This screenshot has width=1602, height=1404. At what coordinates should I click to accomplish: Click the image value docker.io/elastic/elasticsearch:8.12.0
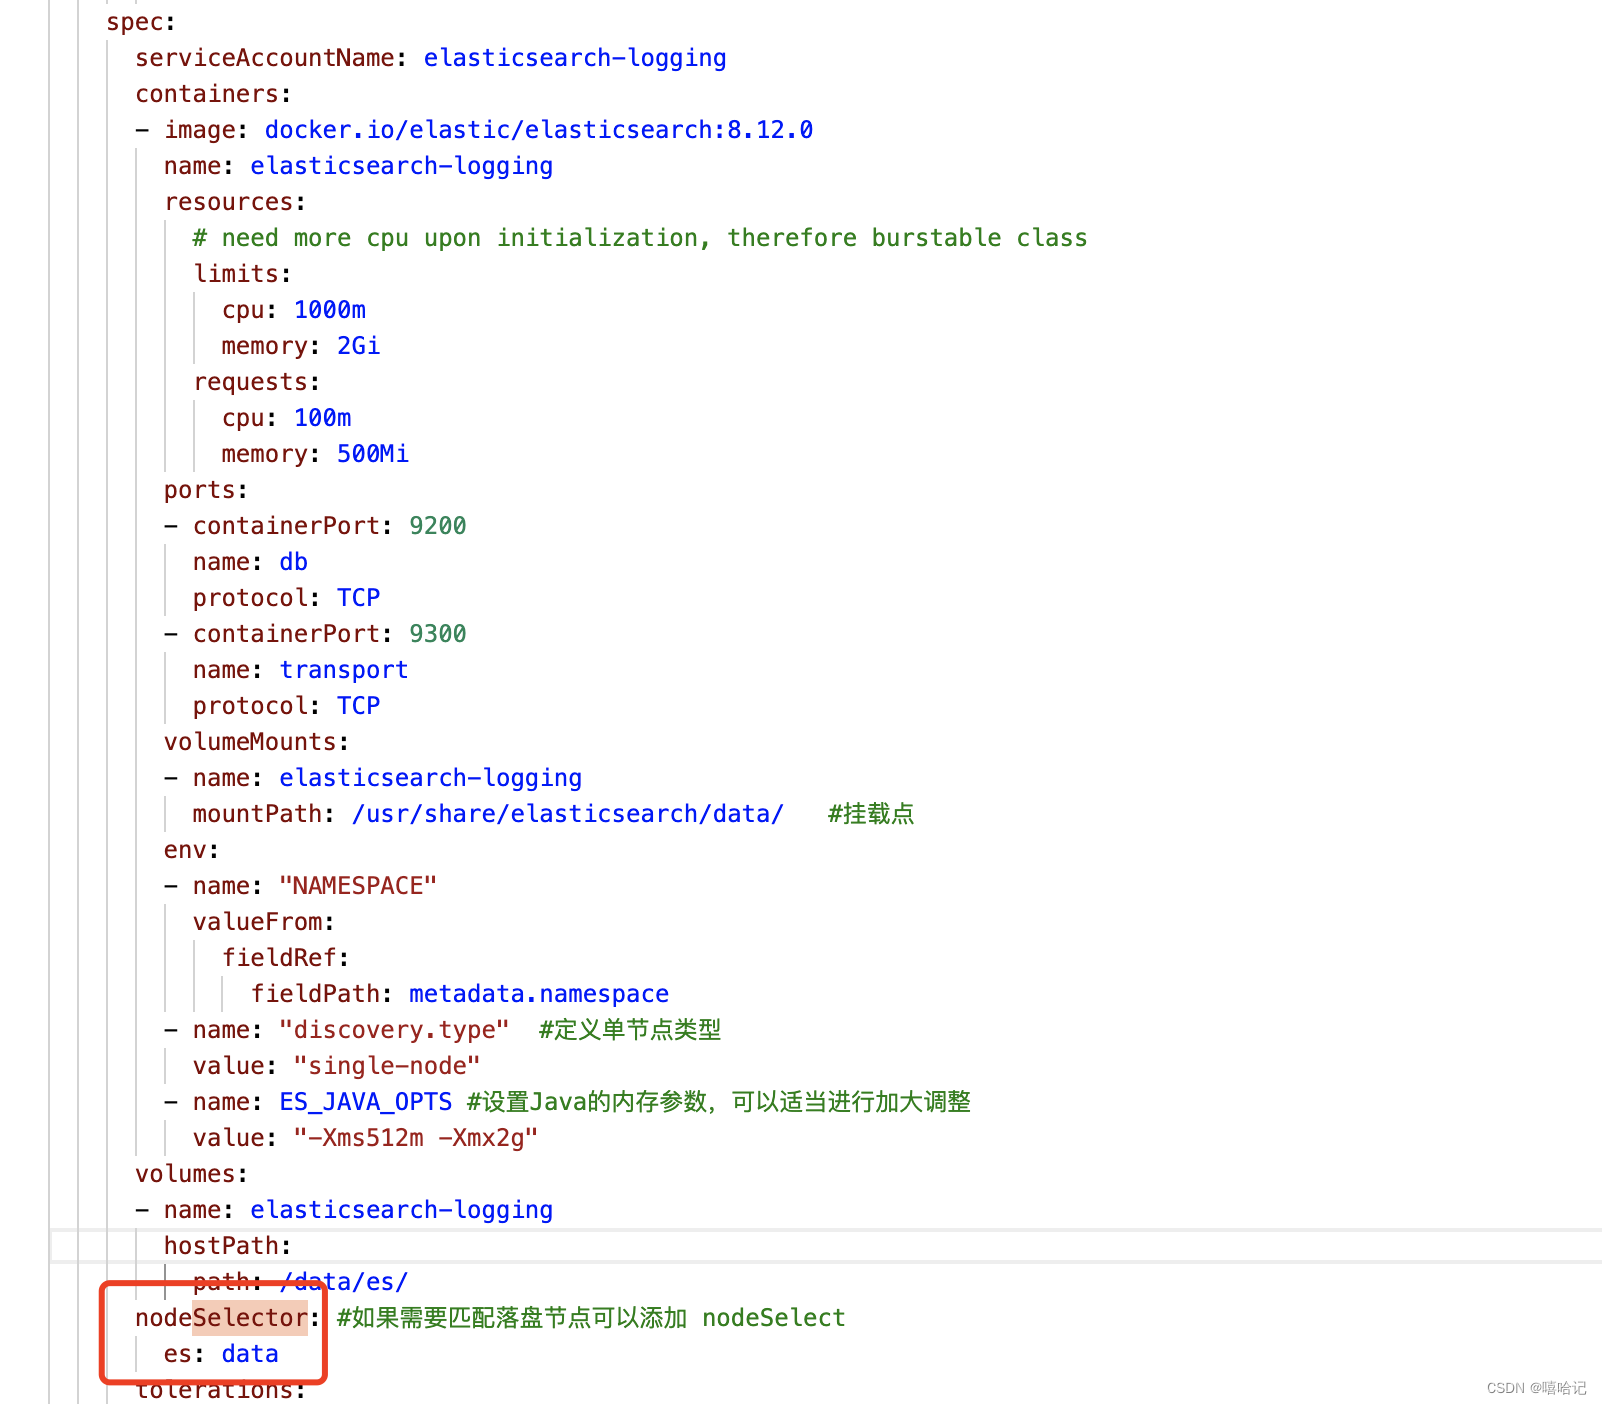539,130
